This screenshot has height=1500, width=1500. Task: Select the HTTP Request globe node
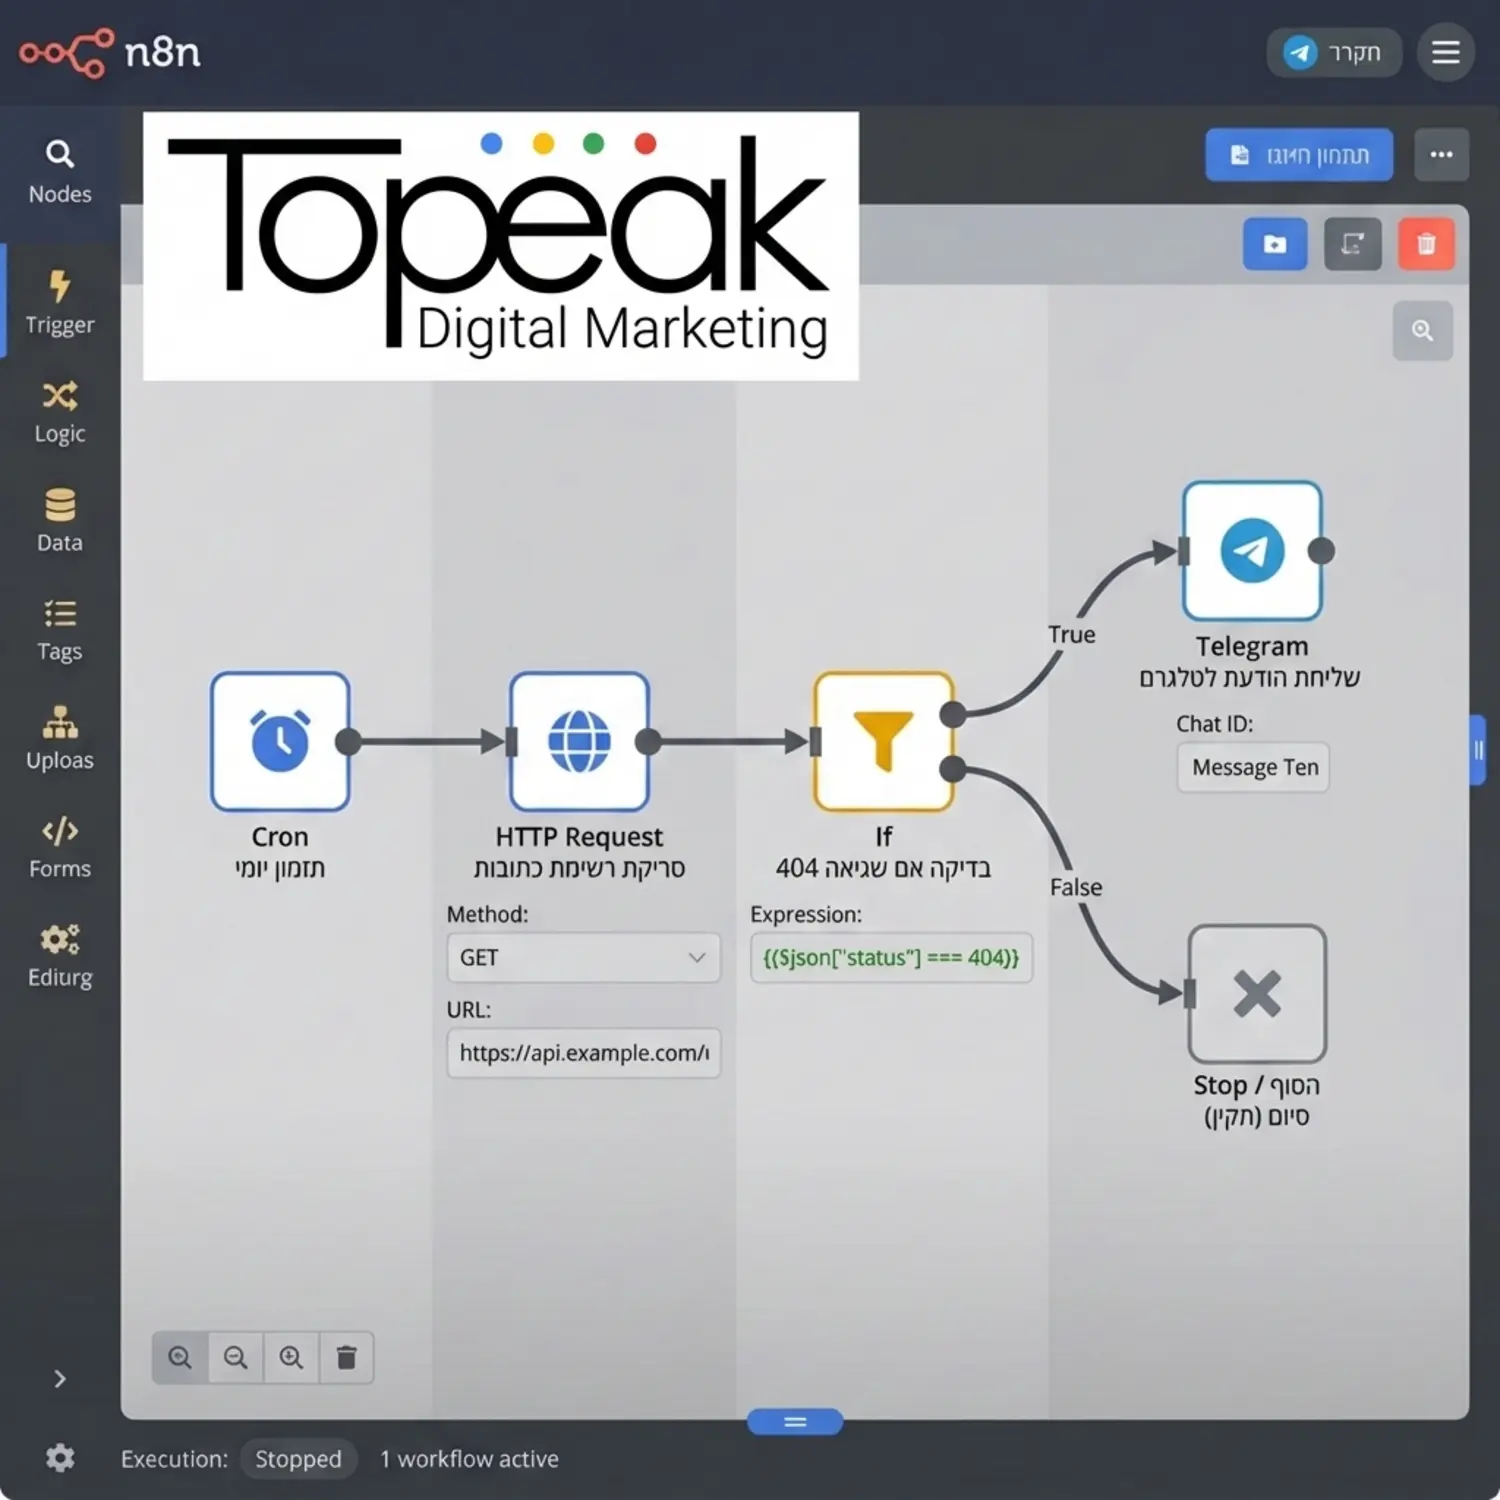(579, 741)
